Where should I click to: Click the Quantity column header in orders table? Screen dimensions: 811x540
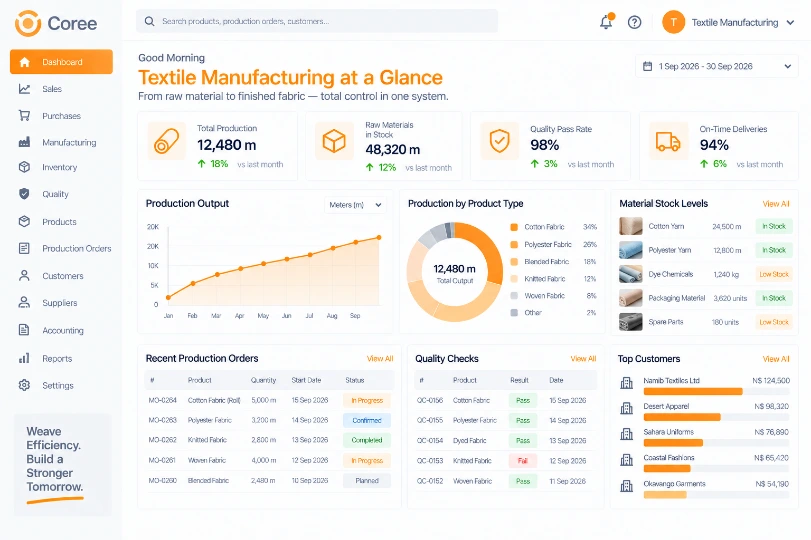click(263, 380)
